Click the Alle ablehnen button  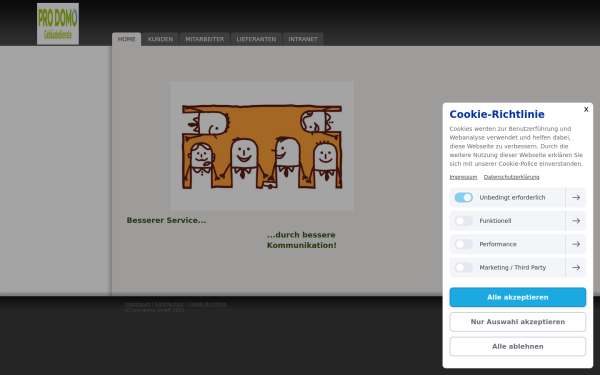click(518, 346)
